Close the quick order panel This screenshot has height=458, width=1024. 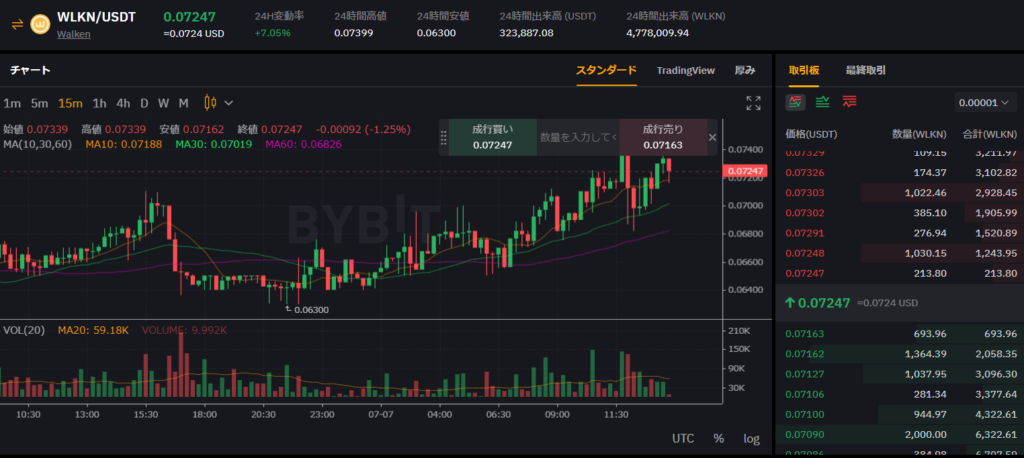(x=712, y=137)
